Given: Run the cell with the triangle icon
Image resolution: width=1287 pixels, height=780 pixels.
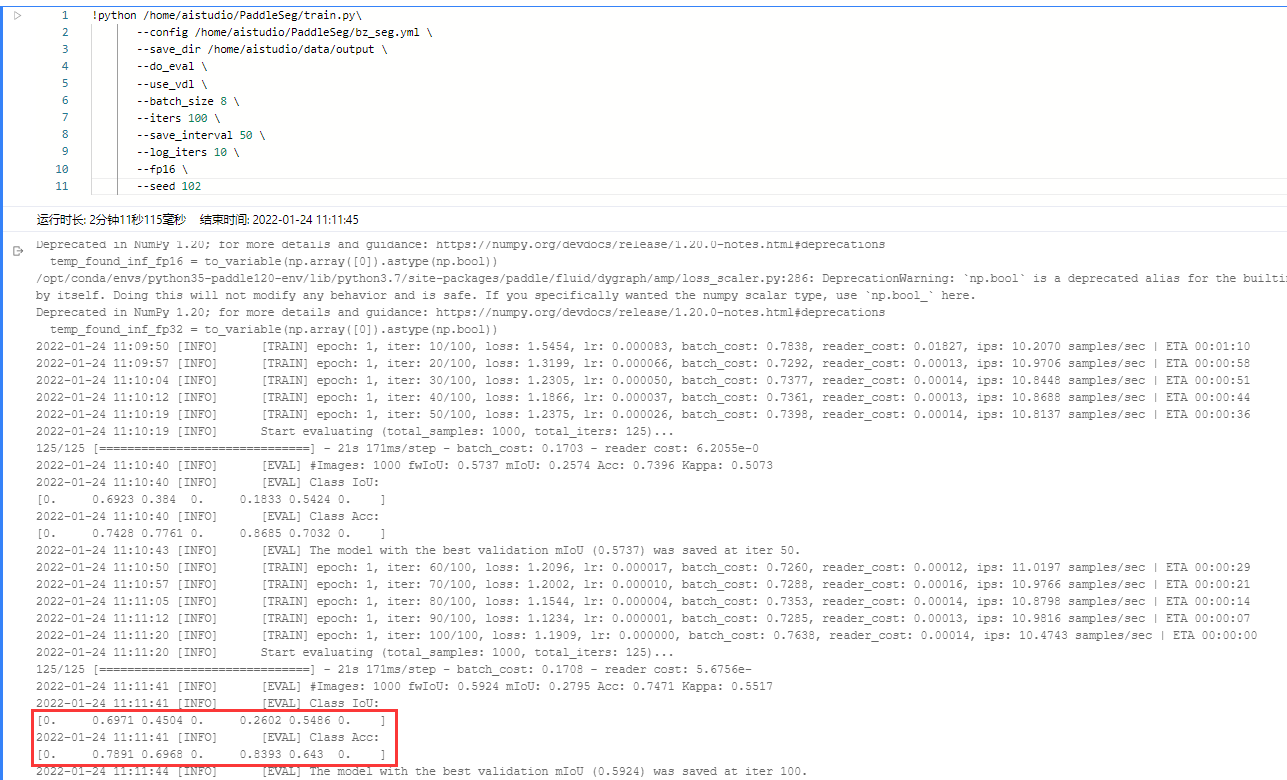Looking at the screenshot, I should pos(17,16).
